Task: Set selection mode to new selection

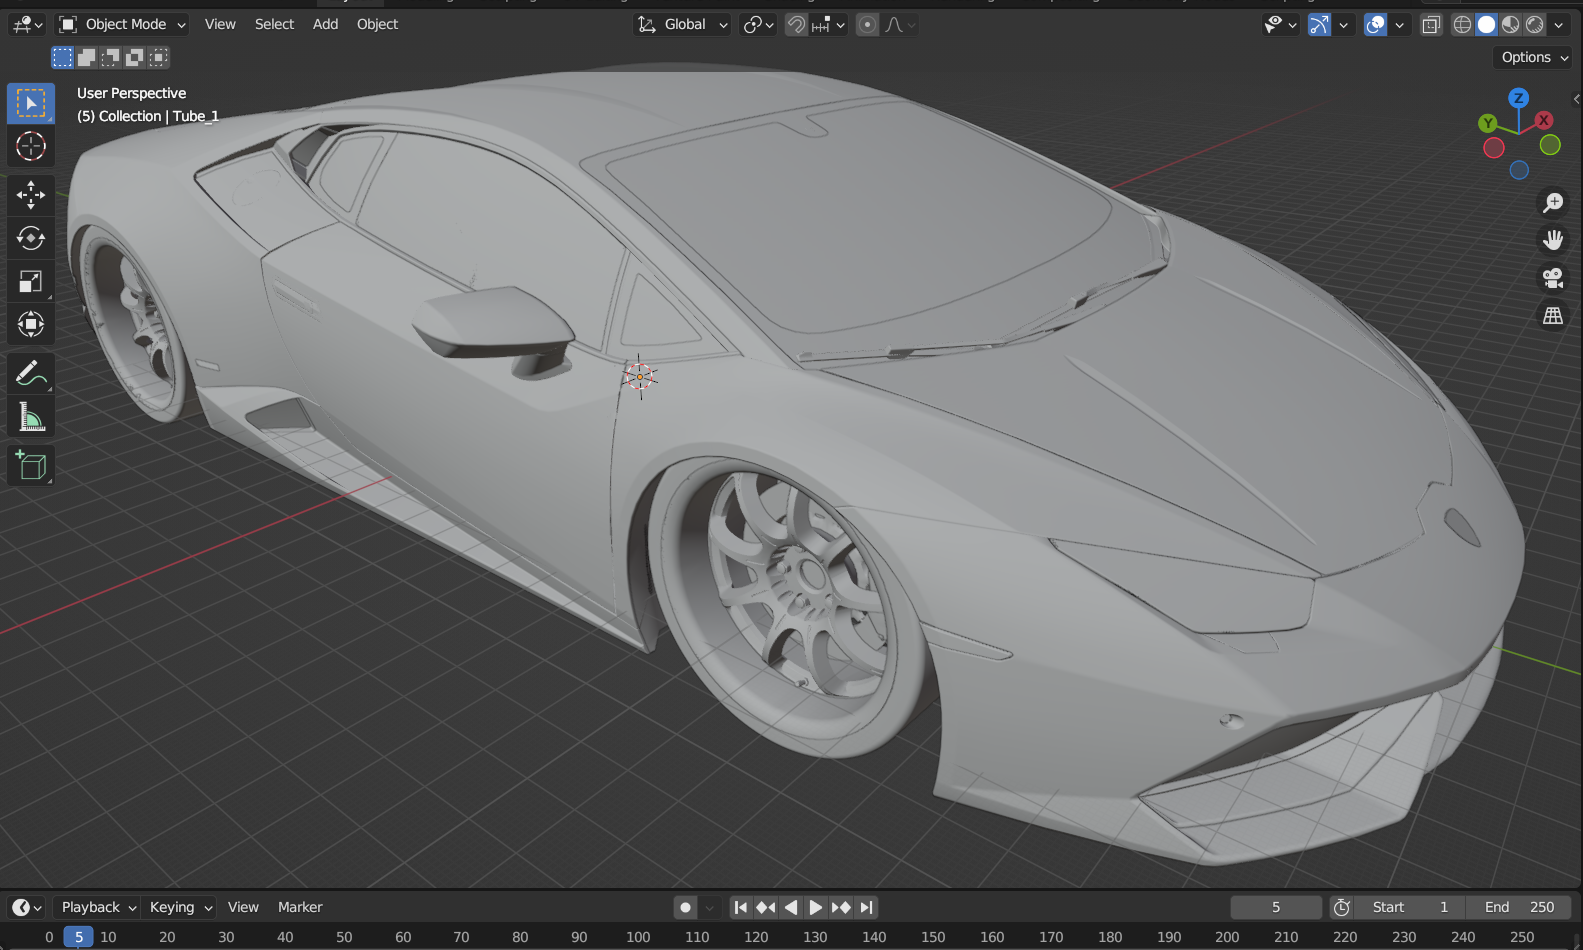Action: [62, 57]
